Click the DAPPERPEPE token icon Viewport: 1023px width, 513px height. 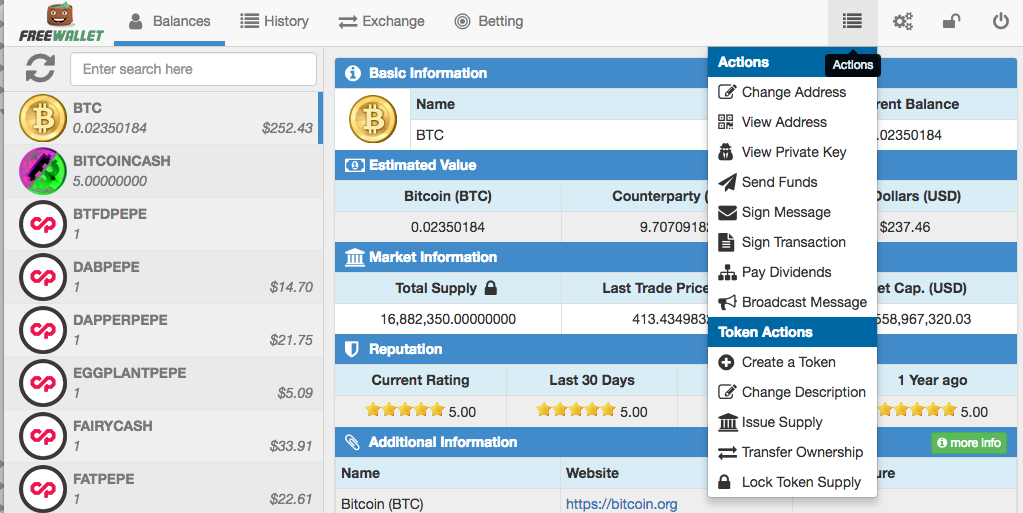click(x=43, y=330)
